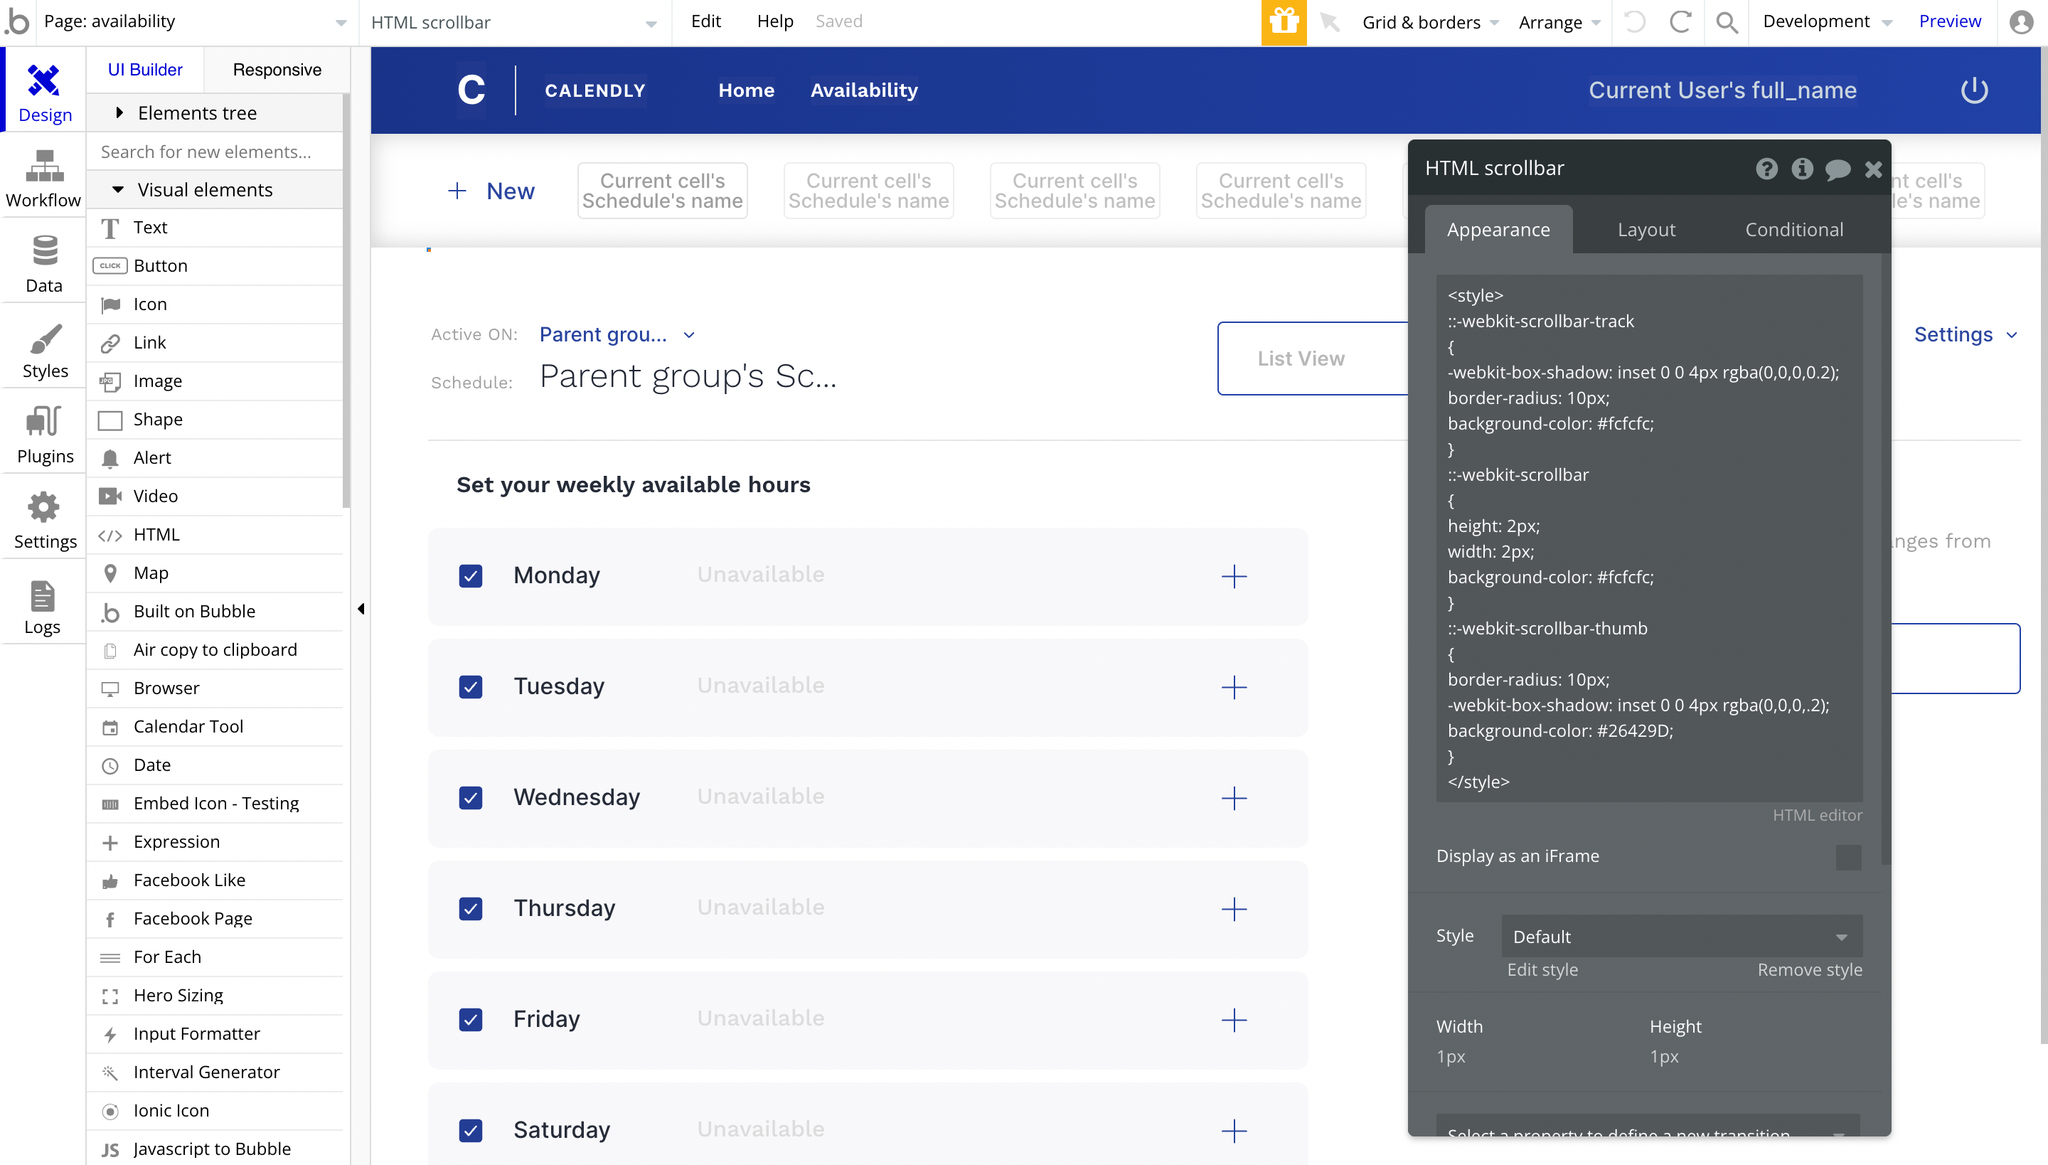
Task: Select the Calendar Tool element
Action: (x=215, y=727)
